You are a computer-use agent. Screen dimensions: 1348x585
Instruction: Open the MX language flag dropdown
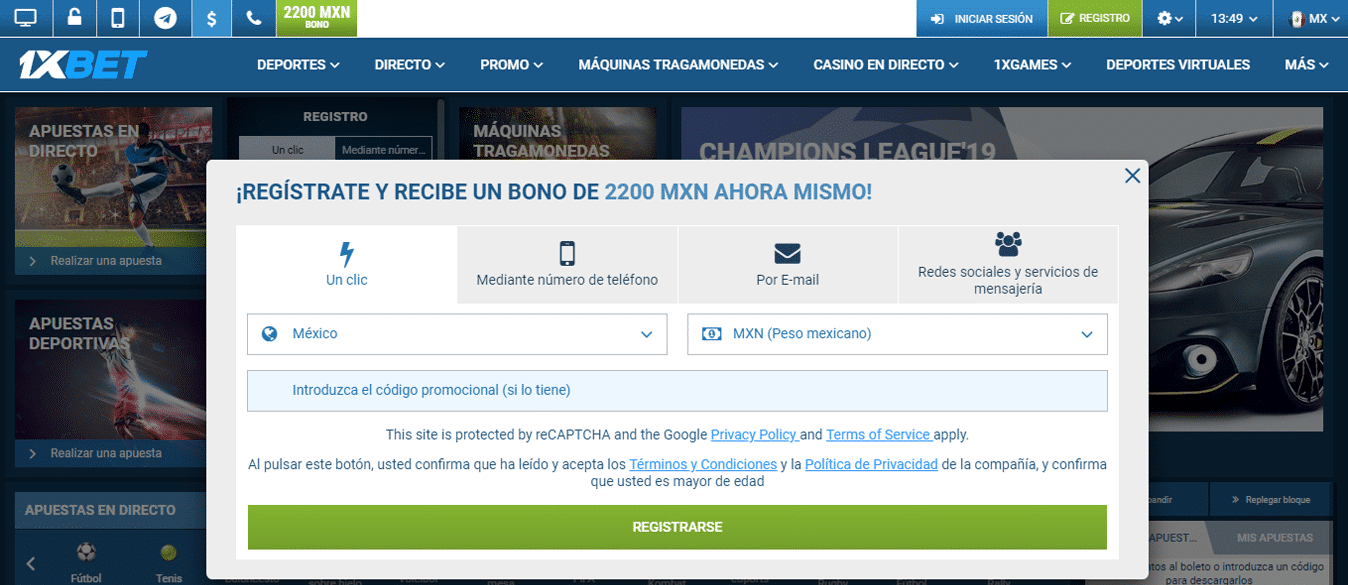1311,18
